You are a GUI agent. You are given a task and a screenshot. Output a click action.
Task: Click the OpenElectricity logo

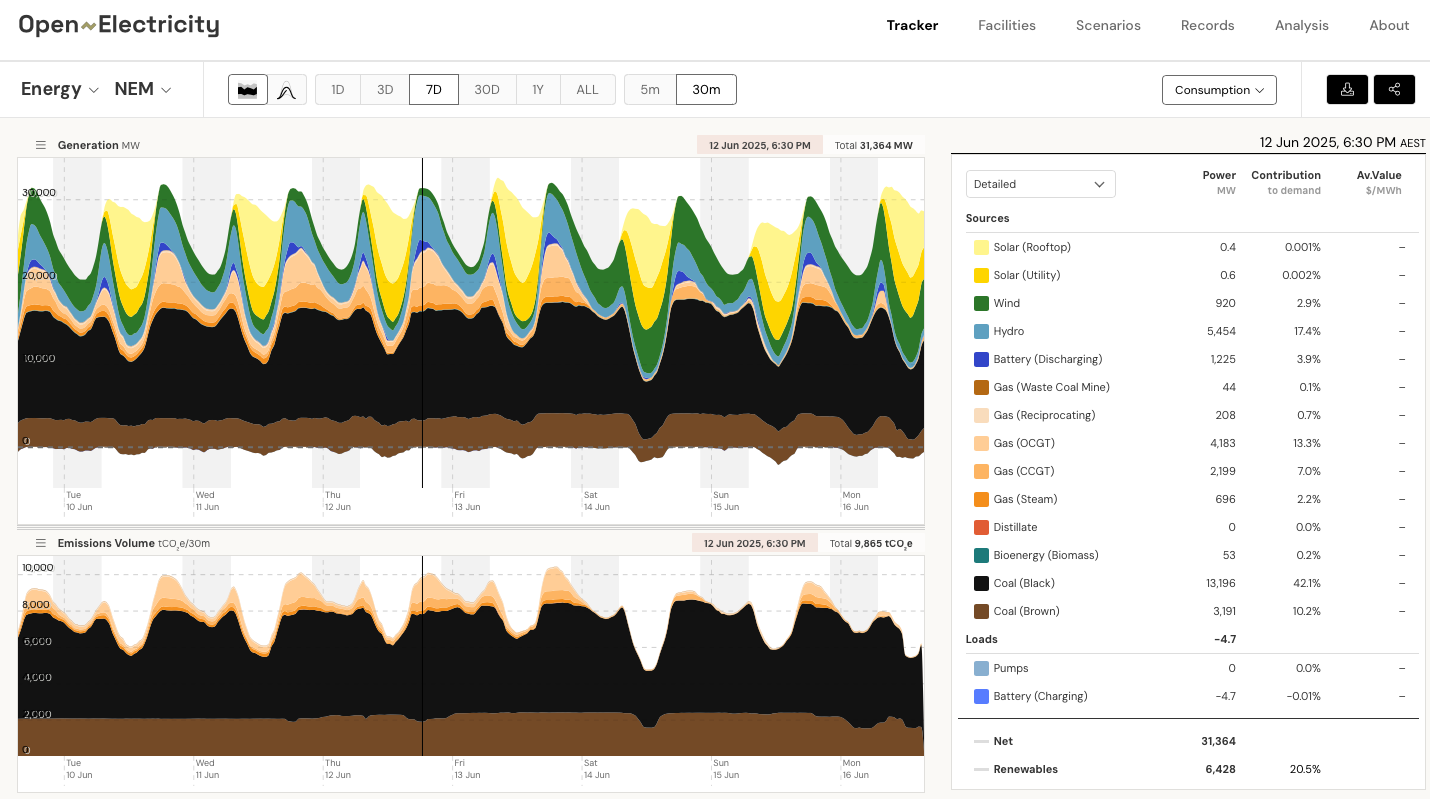(119, 25)
